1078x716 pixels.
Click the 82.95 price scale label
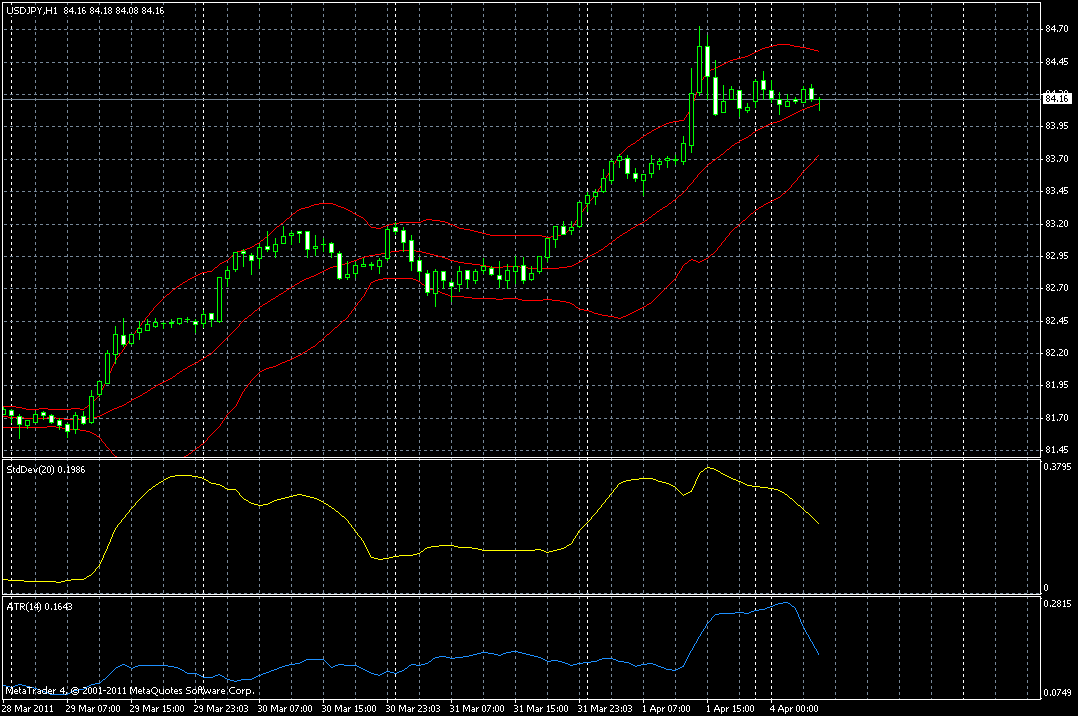tap(1056, 256)
